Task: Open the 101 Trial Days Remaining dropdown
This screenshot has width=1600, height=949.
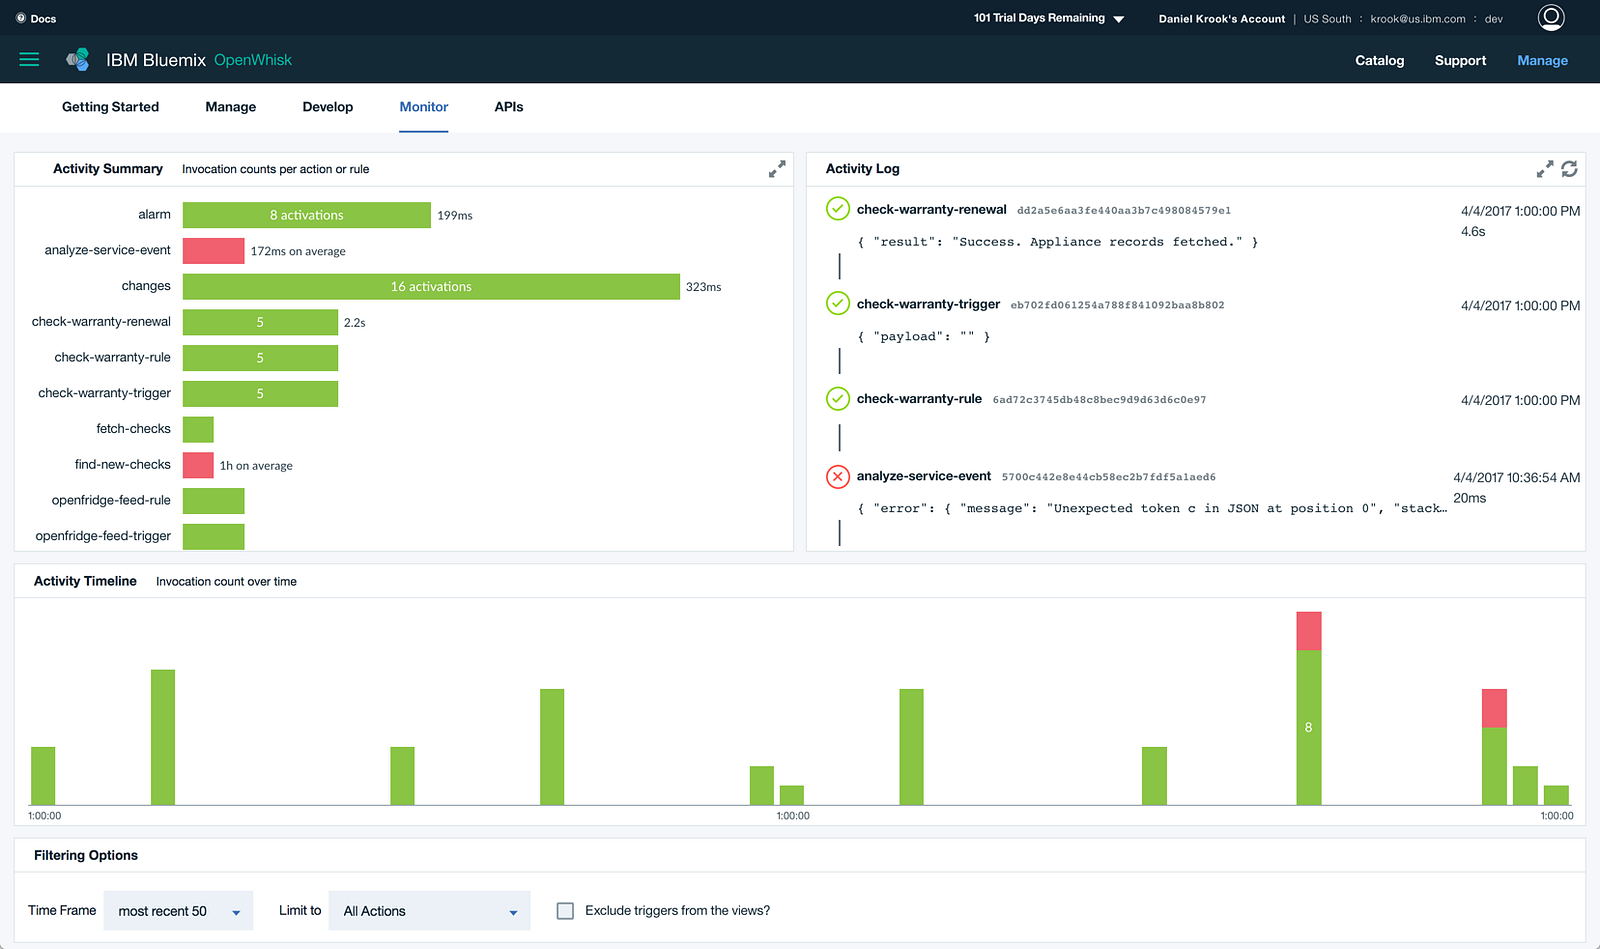Action: click(x=1049, y=18)
